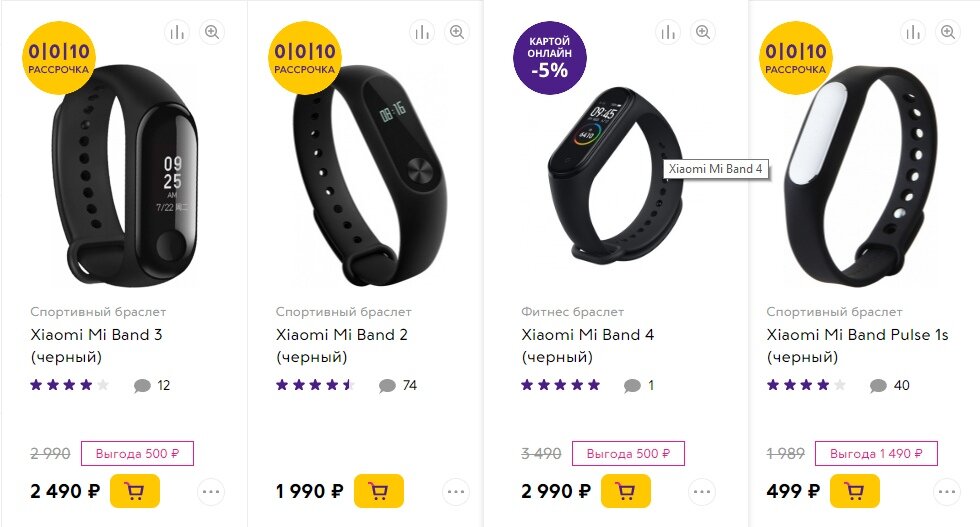Expand more options for Mi Band 3

[211, 492]
